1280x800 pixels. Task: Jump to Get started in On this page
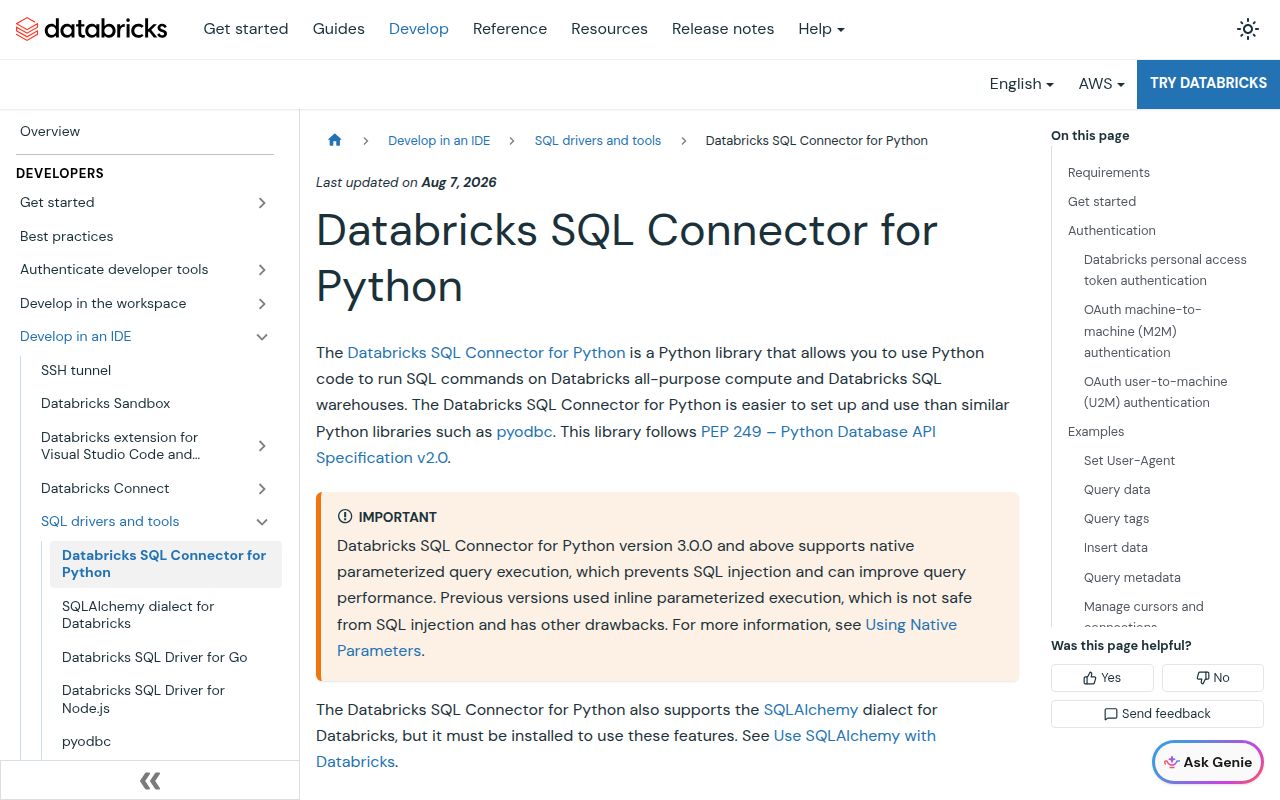(1101, 201)
